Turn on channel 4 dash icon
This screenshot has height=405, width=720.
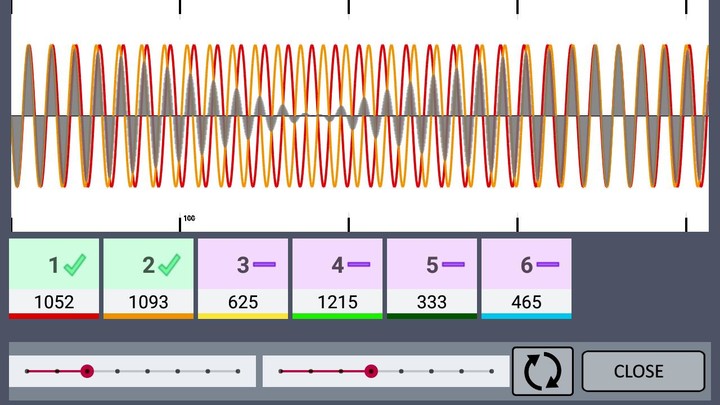point(358,265)
